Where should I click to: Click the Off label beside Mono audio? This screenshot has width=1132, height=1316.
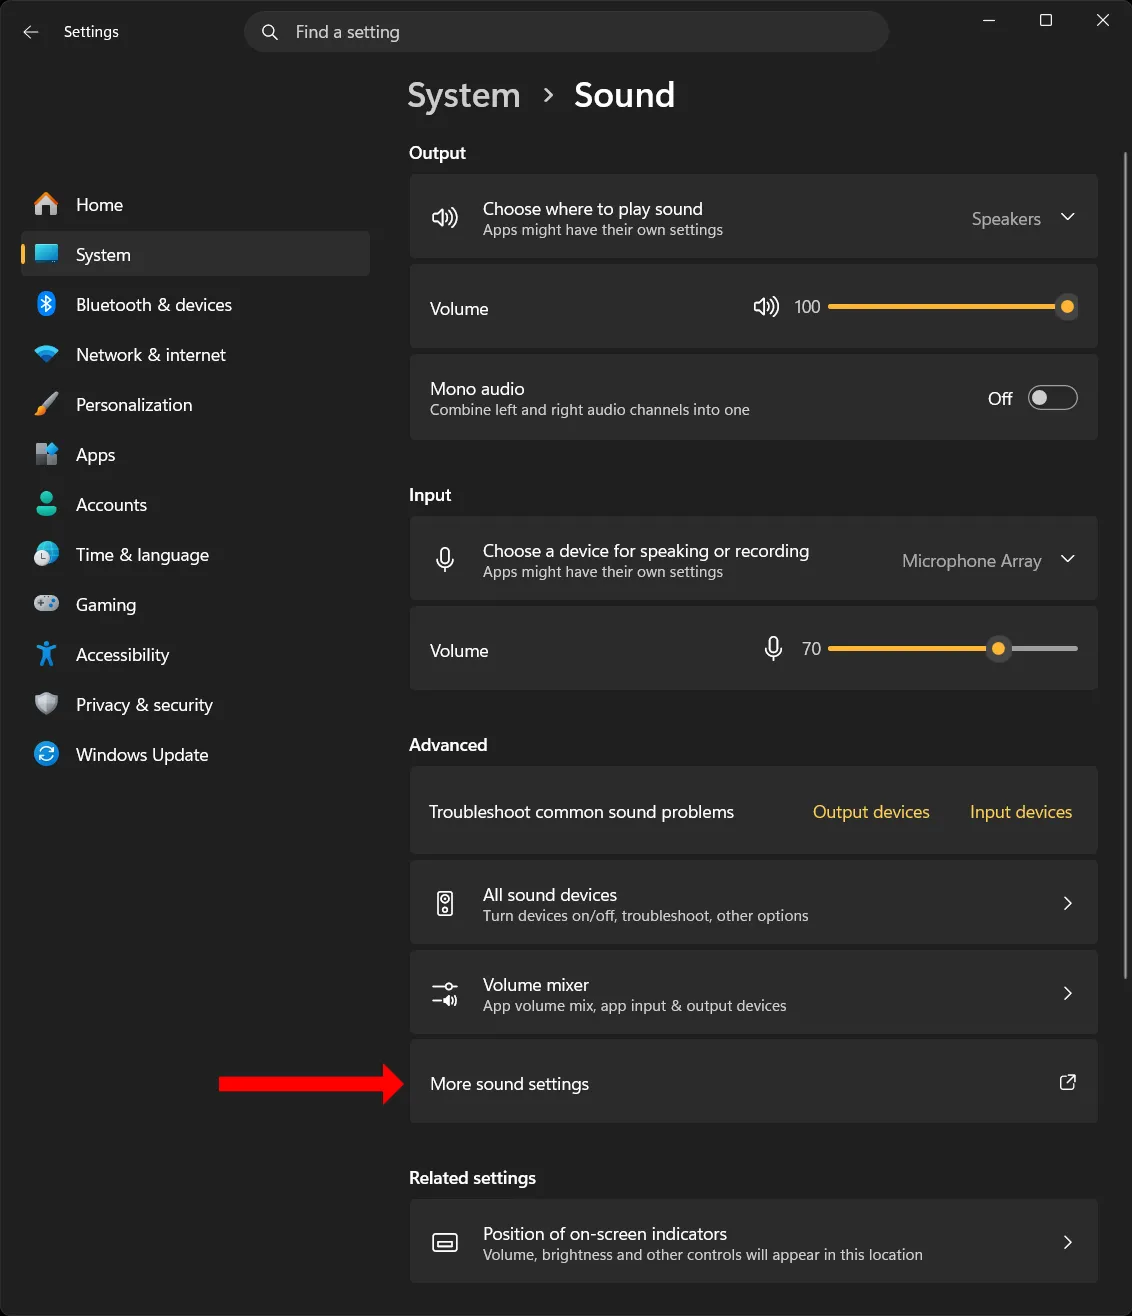[x=1000, y=398]
